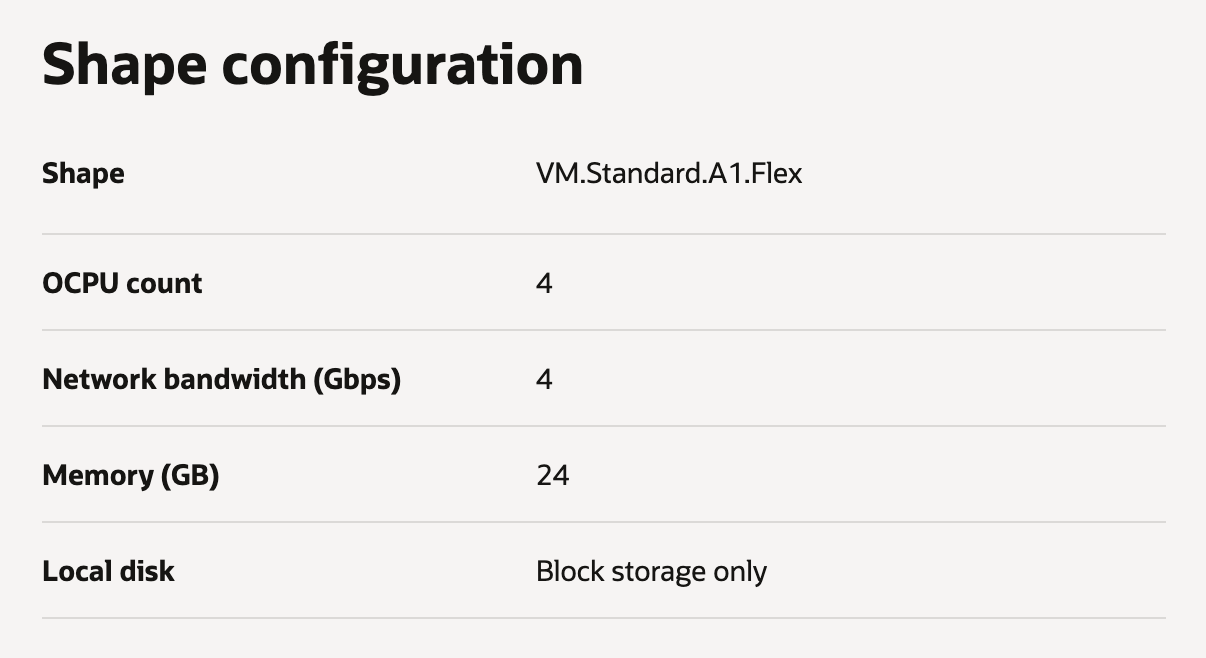The height and width of the screenshot is (658, 1206).
Task: Click the word "Flex" in the shape value
Action: pyautogui.click(x=777, y=174)
